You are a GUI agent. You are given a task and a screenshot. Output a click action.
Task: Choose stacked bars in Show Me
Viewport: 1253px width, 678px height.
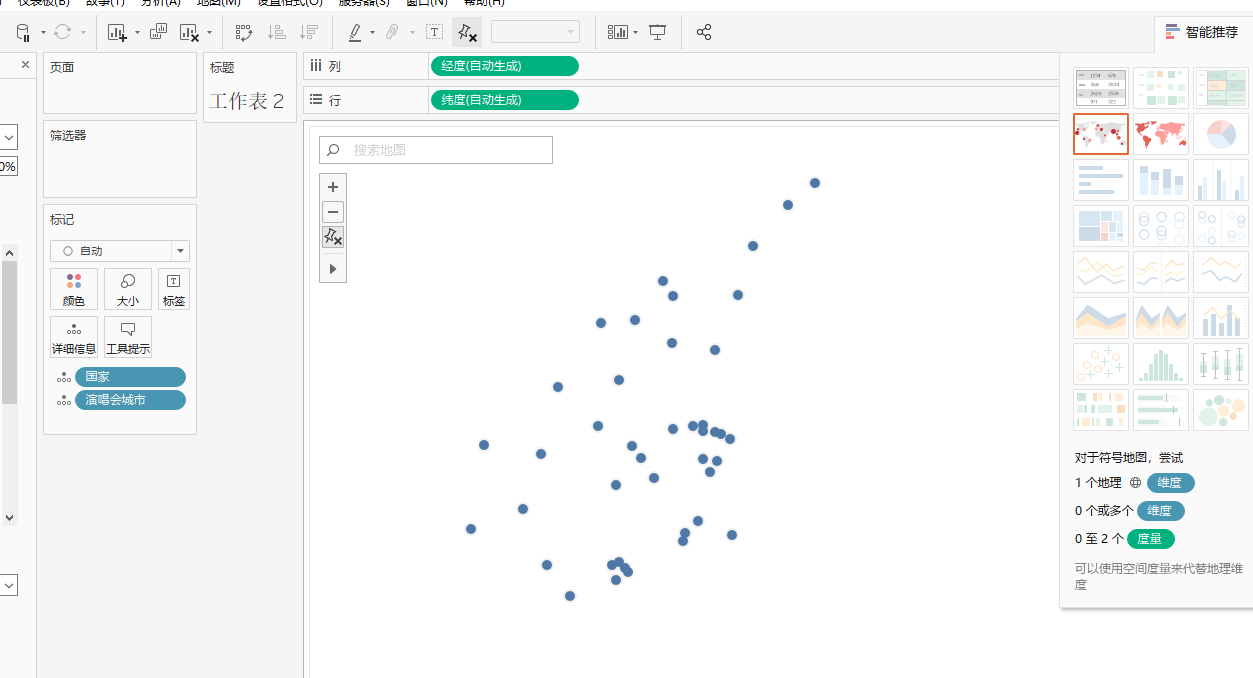[x=1161, y=180]
